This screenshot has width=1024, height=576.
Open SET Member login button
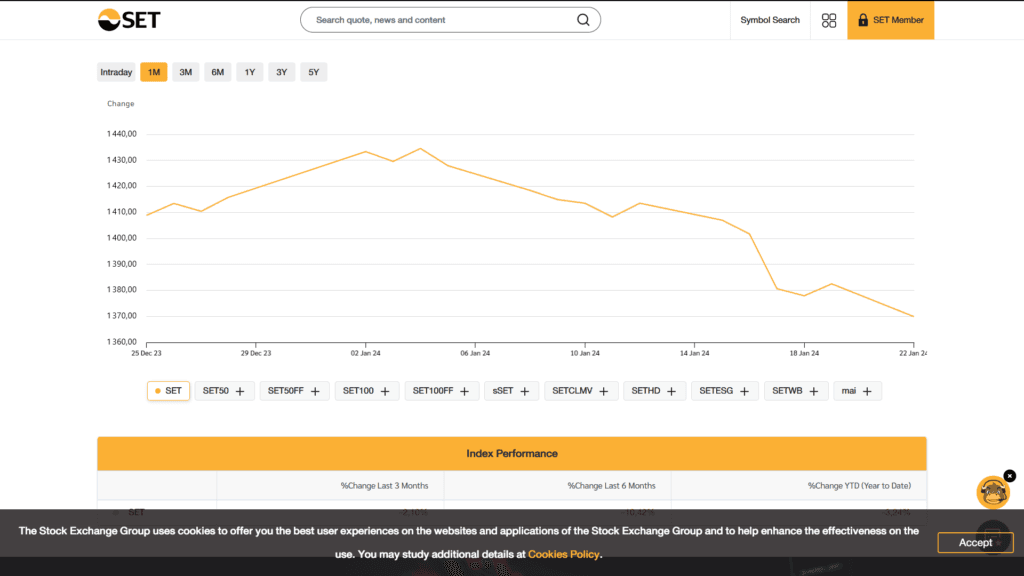(891, 20)
